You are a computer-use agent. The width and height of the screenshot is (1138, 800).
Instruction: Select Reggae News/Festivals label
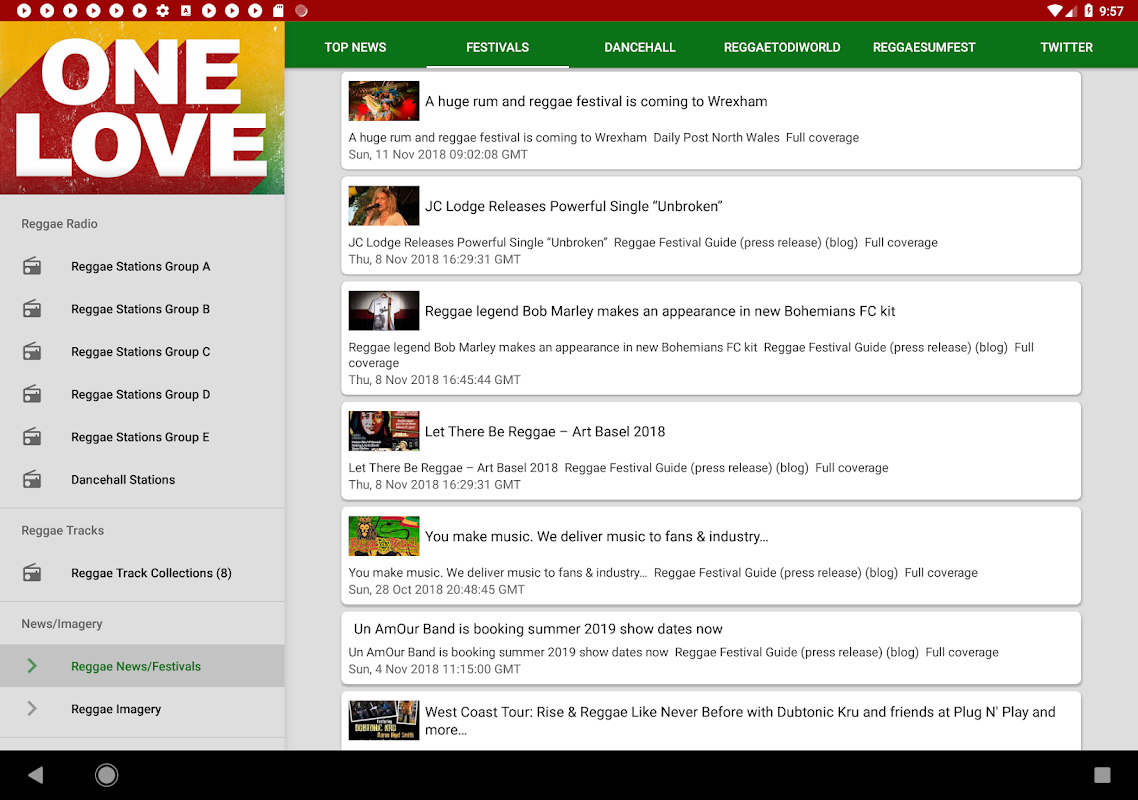pyautogui.click(x=136, y=666)
